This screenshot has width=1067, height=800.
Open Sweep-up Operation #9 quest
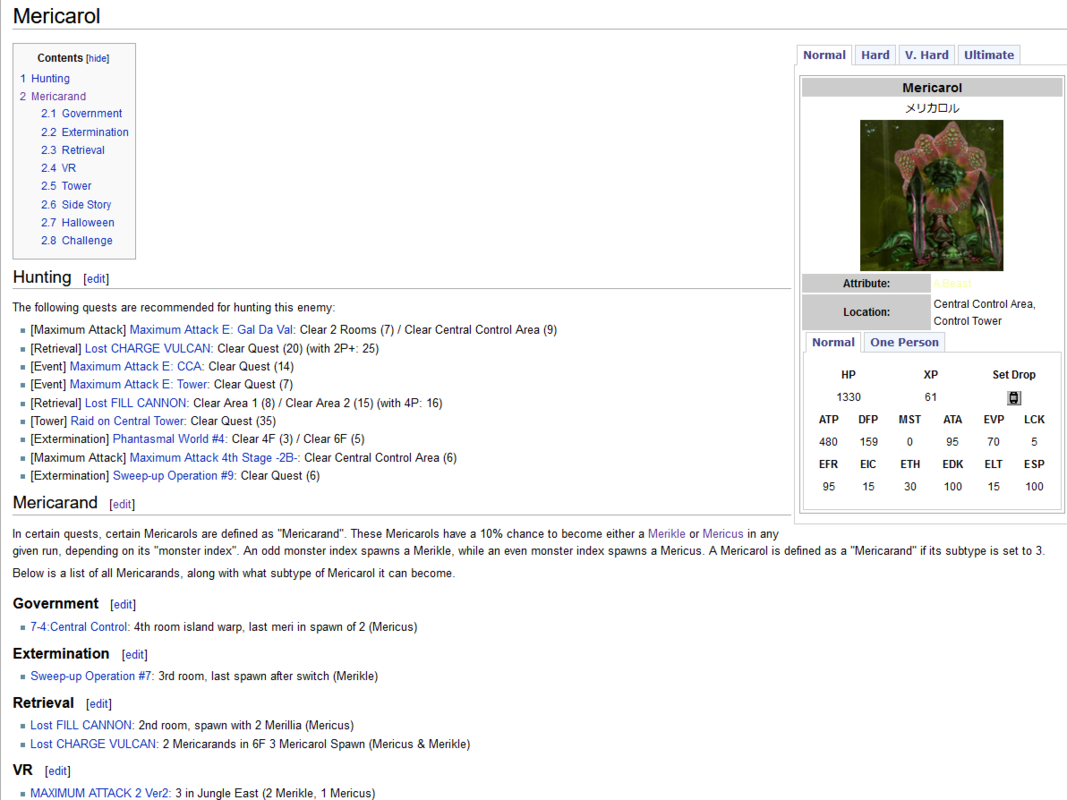[x=175, y=476]
